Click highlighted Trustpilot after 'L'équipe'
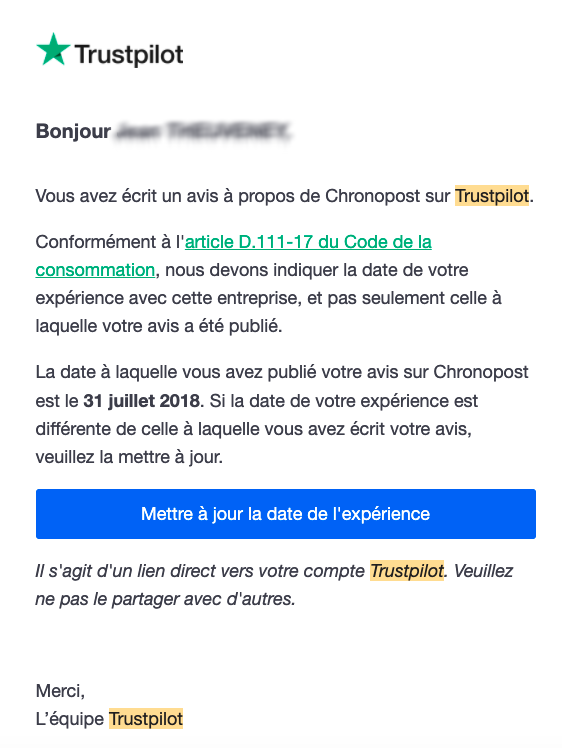This screenshot has width=562, height=748. pos(146,718)
